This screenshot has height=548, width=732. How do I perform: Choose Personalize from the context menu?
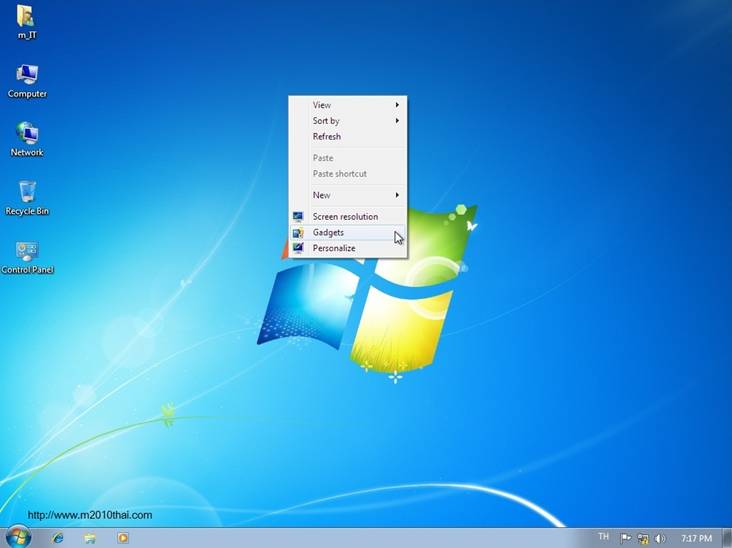[348, 248]
